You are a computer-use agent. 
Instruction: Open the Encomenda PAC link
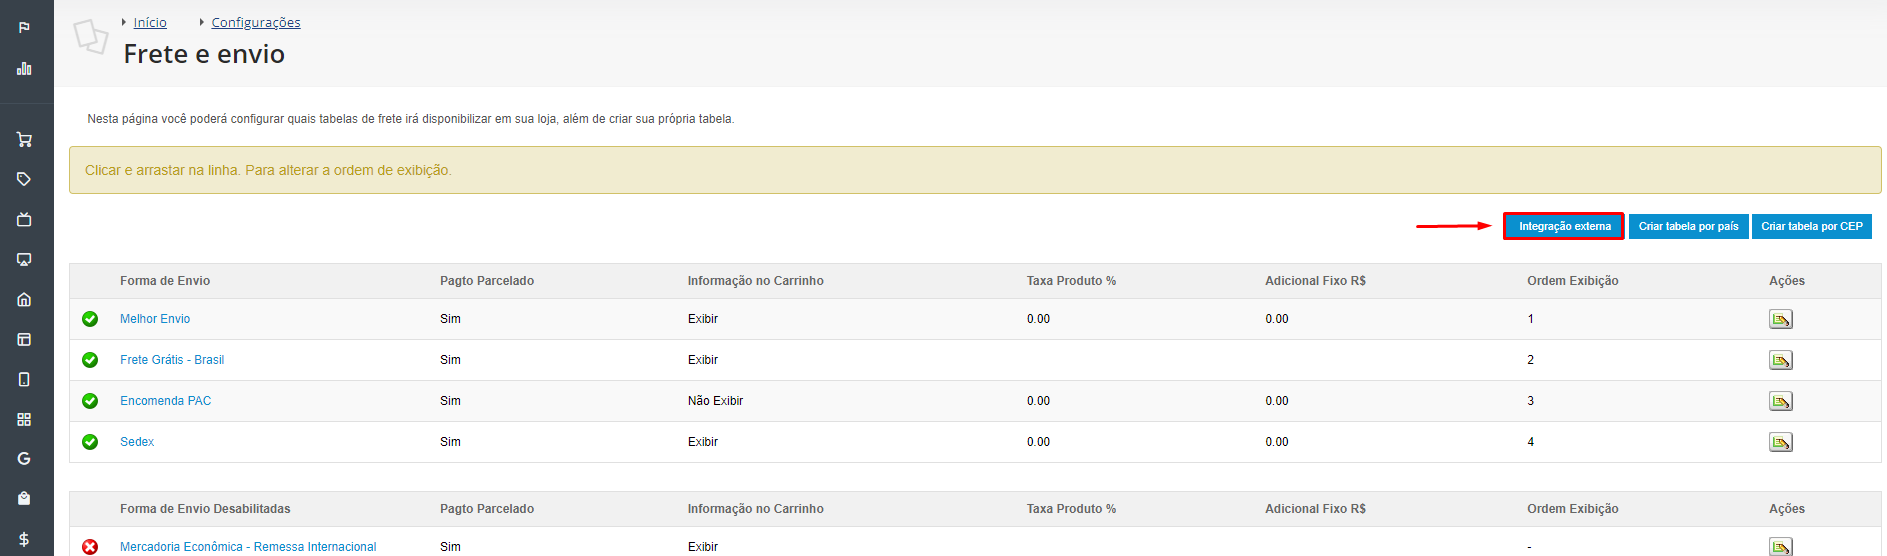click(166, 401)
